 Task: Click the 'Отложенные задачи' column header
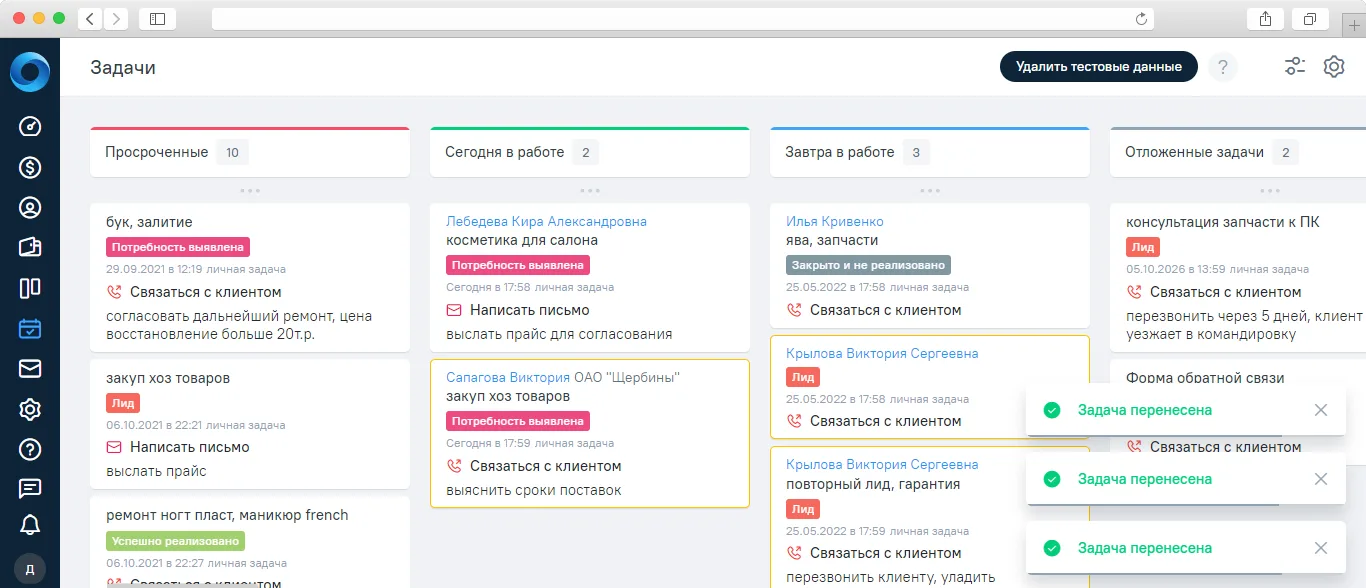click(1194, 152)
